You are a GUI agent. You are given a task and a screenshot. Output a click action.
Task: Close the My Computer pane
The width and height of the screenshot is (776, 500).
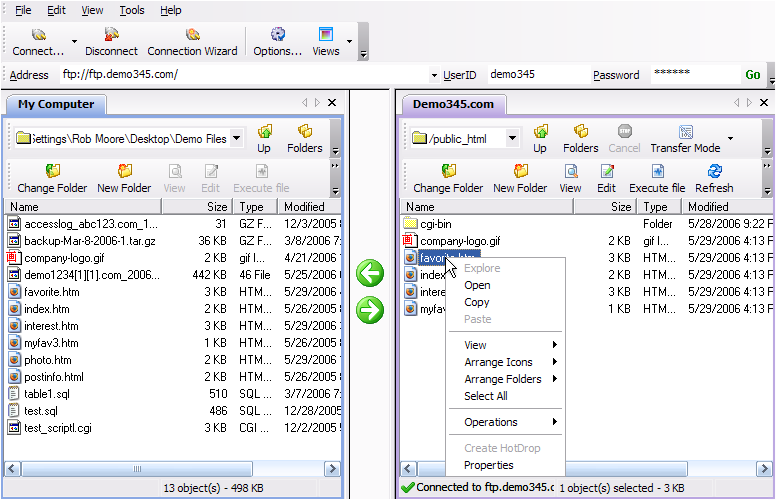[x=332, y=102]
